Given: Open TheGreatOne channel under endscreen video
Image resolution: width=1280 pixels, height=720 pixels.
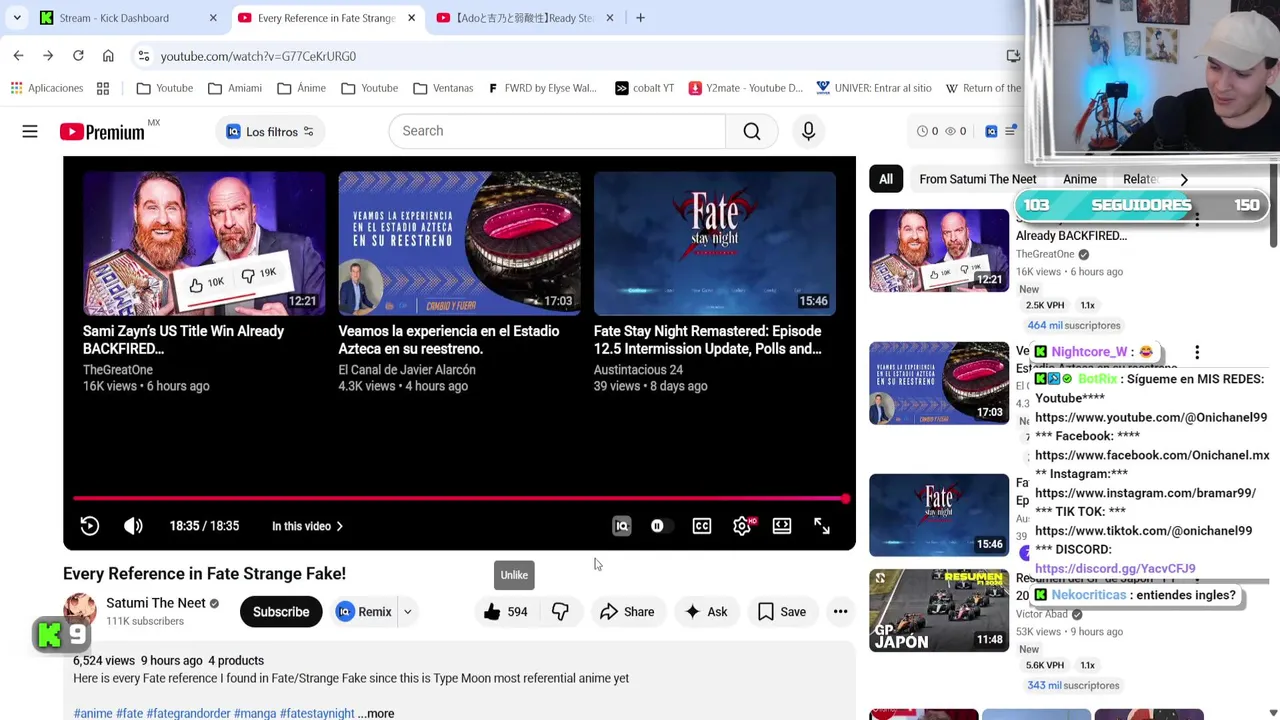Looking at the screenshot, I should pyautogui.click(x=118, y=370).
